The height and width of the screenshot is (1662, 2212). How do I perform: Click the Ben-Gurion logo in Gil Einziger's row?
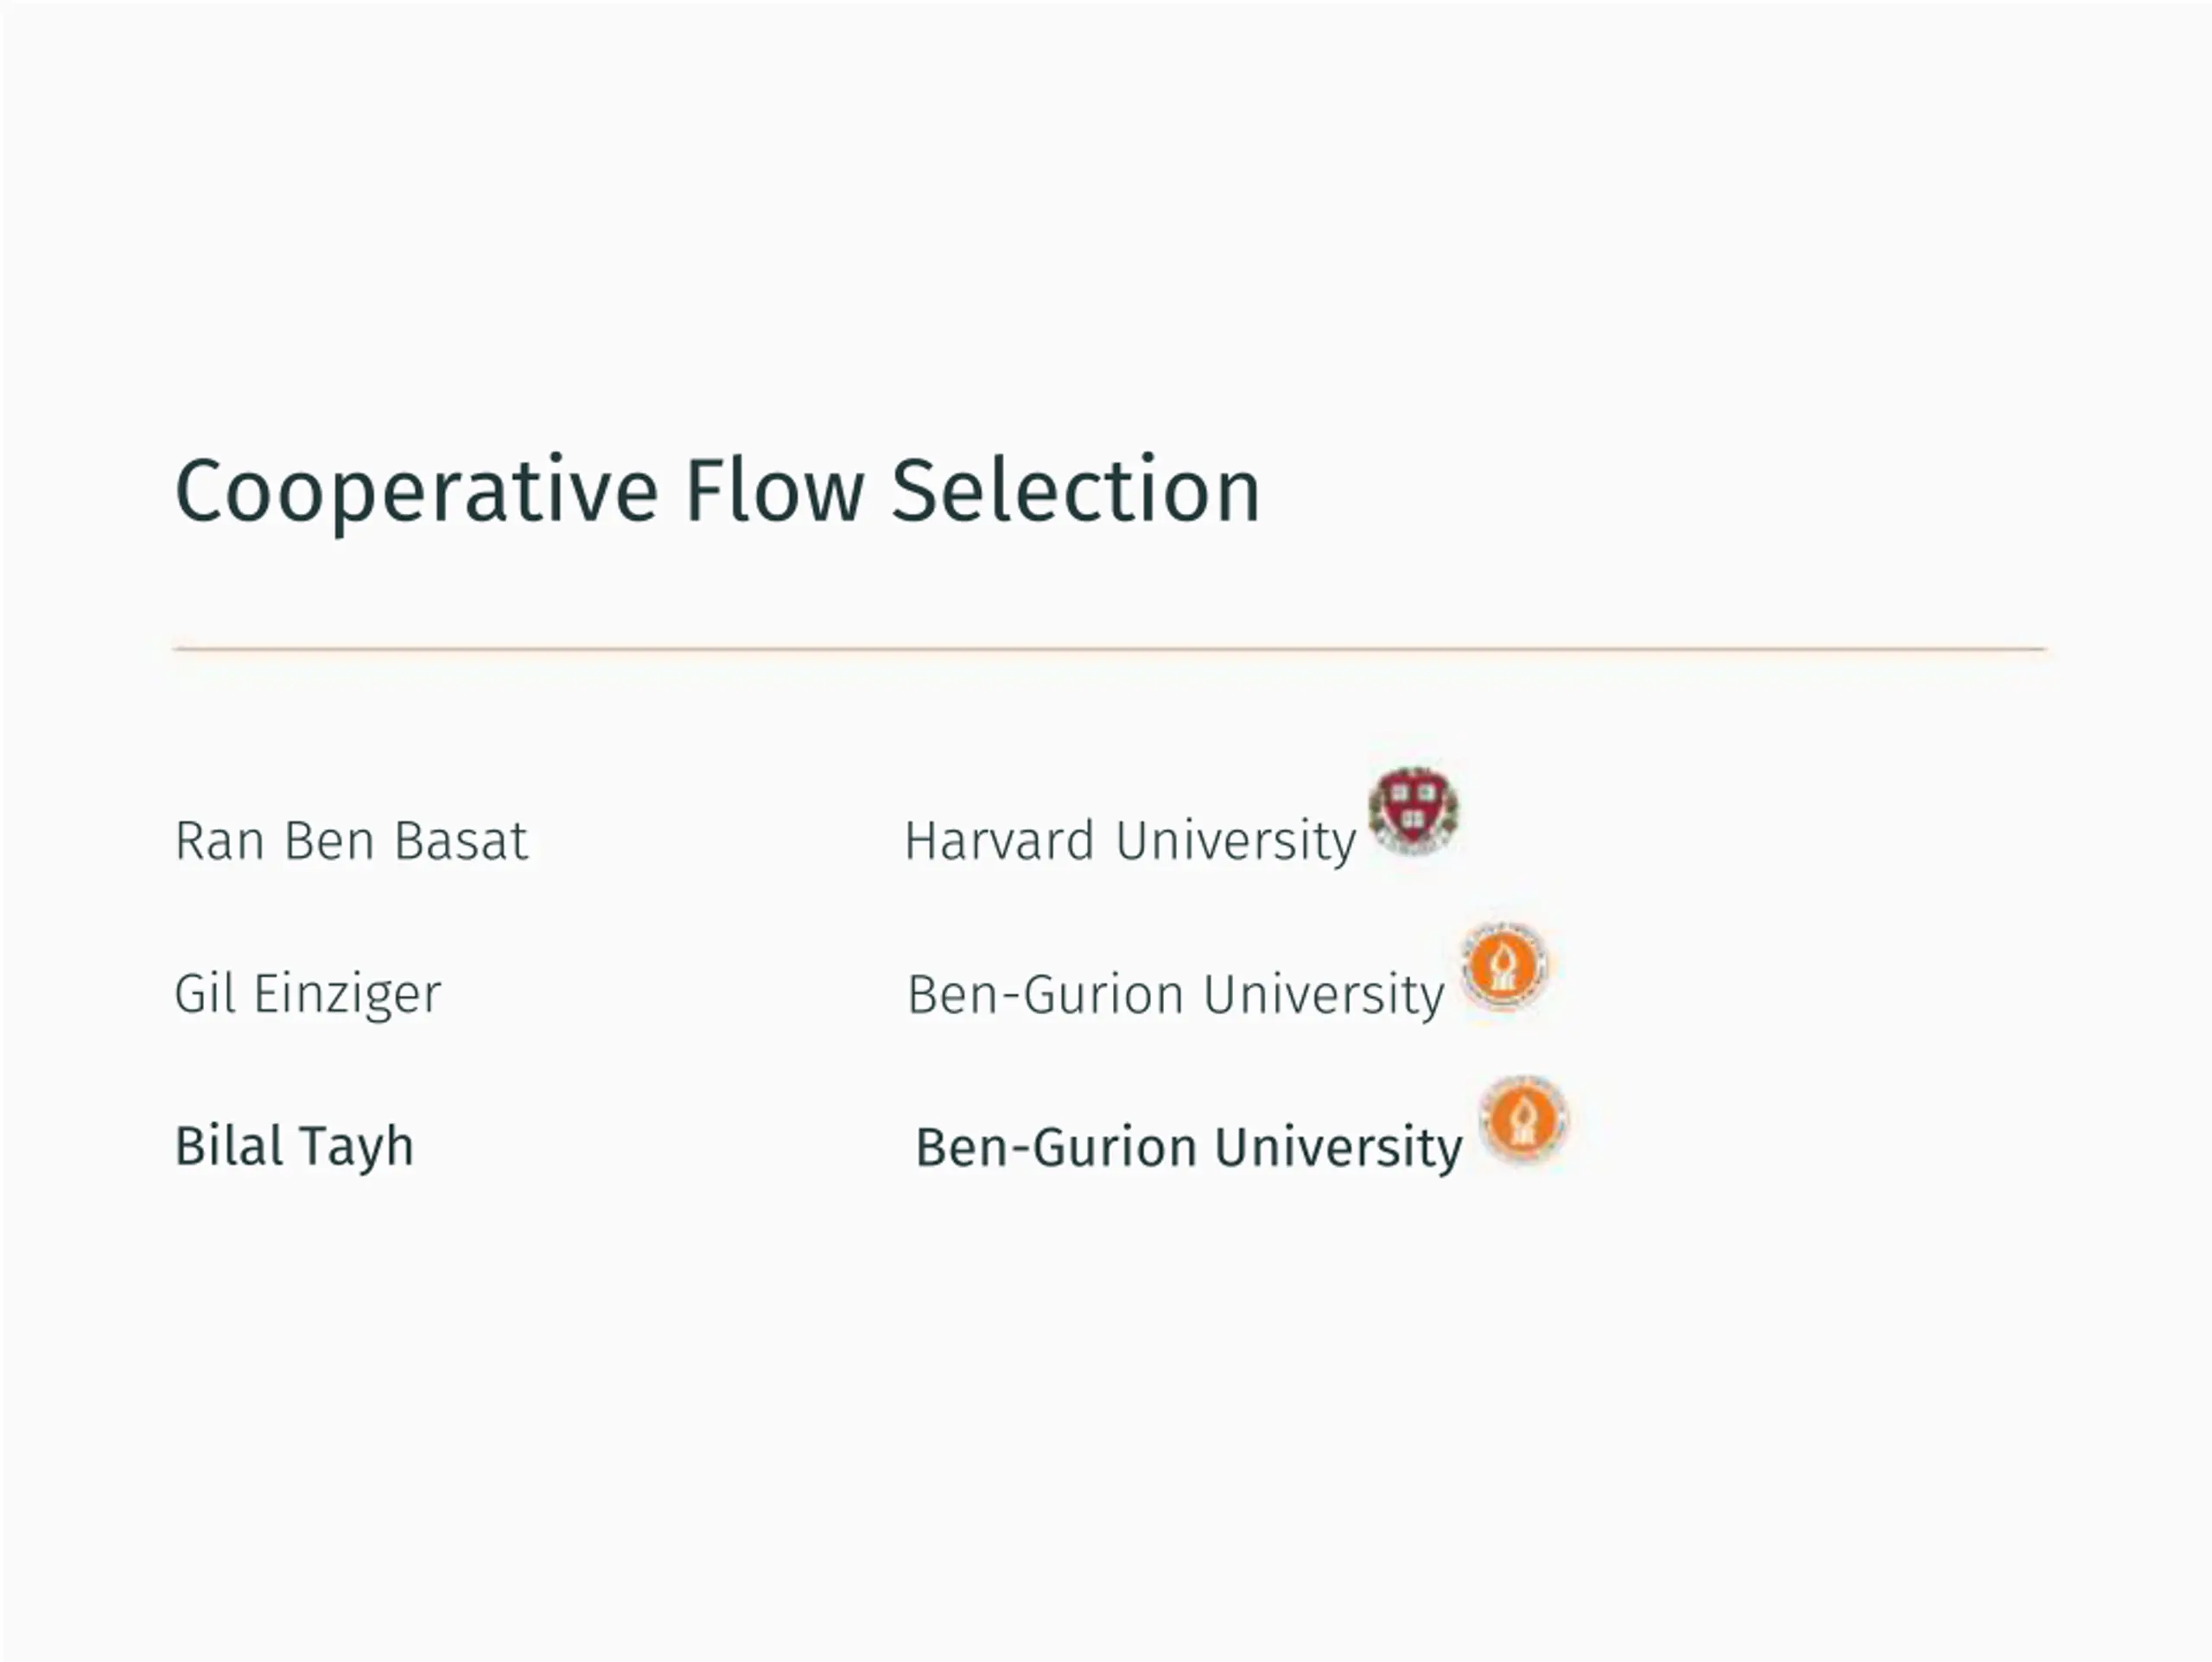point(1504,965)
